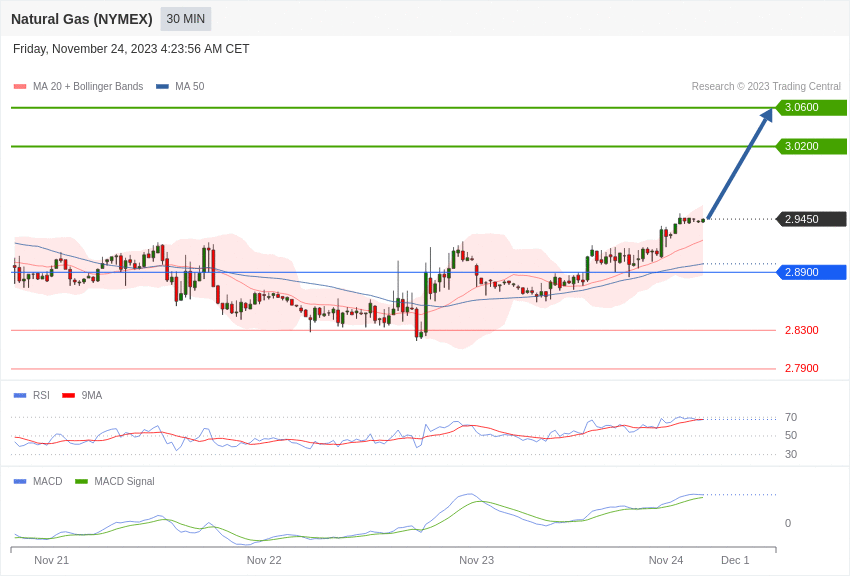Click the Dec 1 date marker
This screenshot has height=576, width=850.
coord(735,560)
